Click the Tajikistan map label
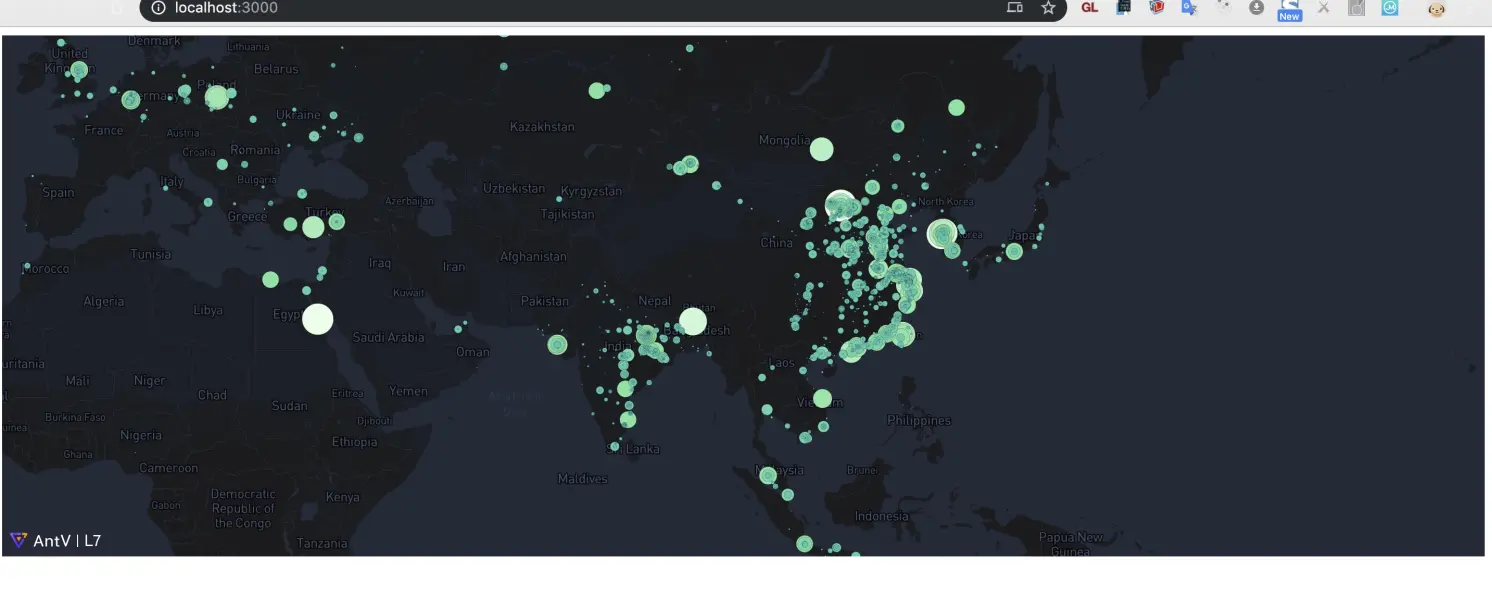 [567, 214]
